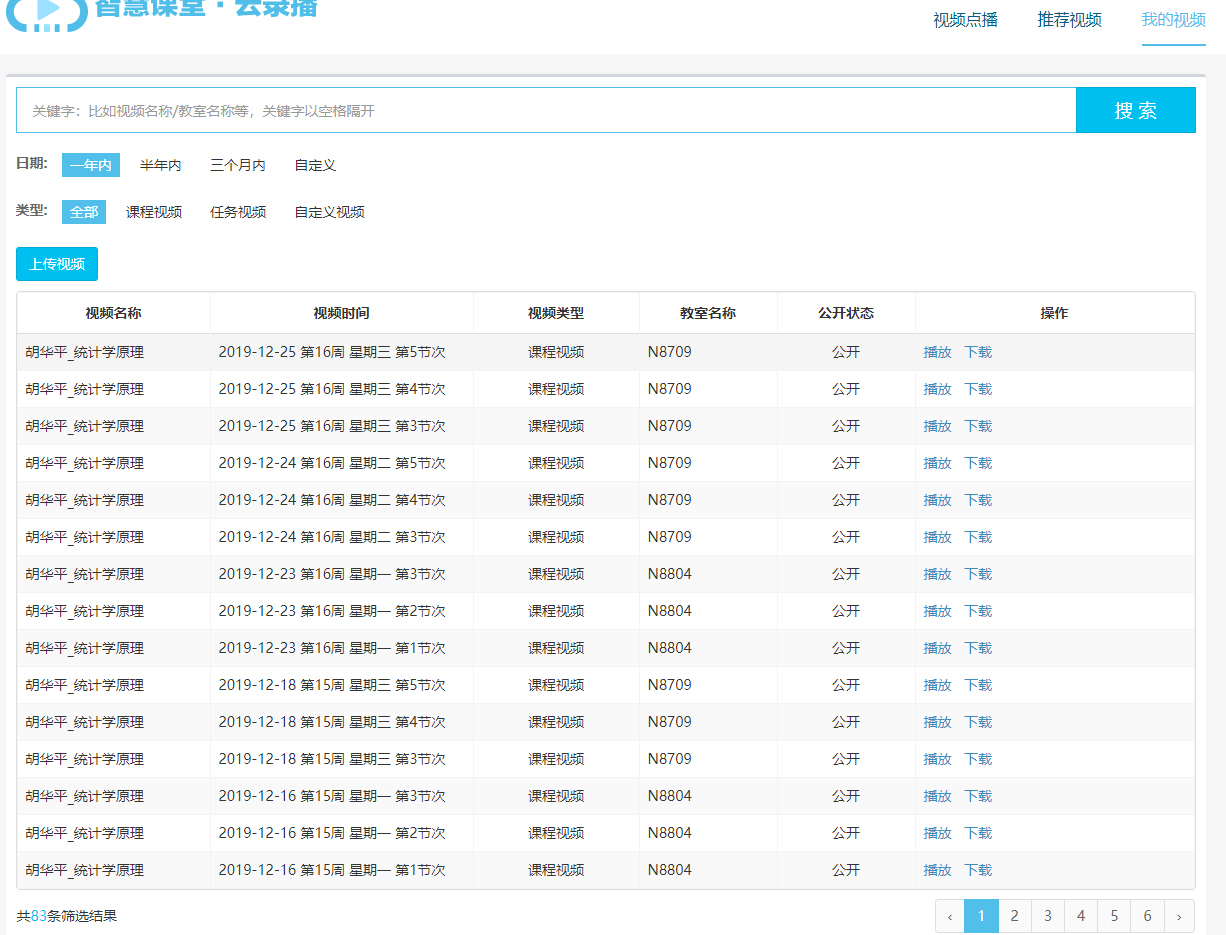This screenshot has height=935, width=1226.
Task: Filter by 任务视频 type
Action: [x=238, y=212]
